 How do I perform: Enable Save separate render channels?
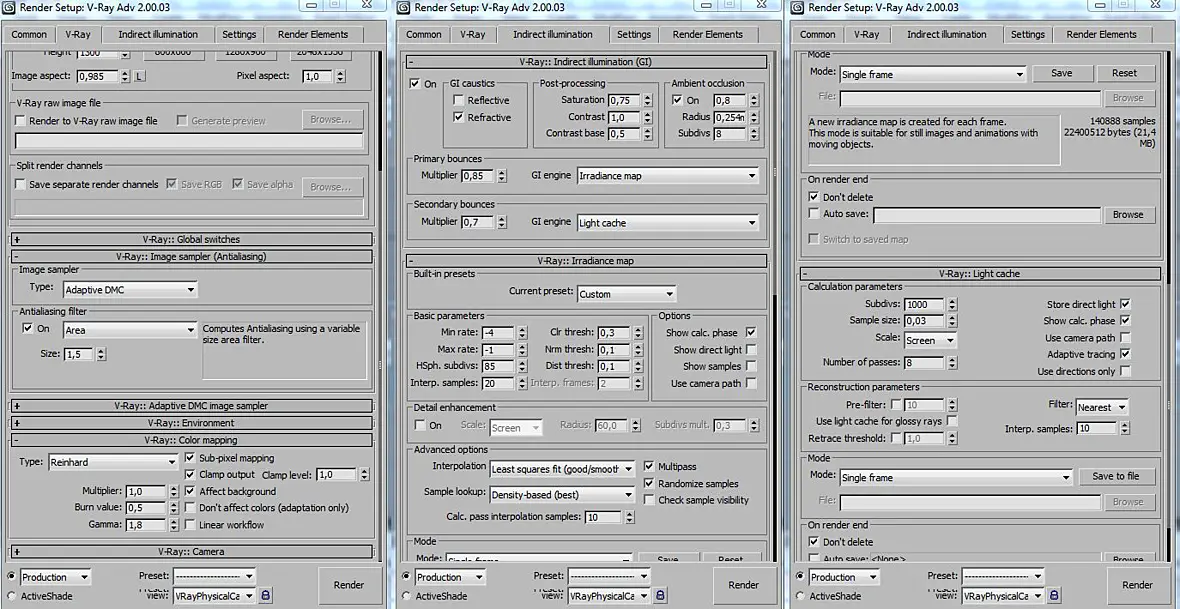tap(20, 184)
